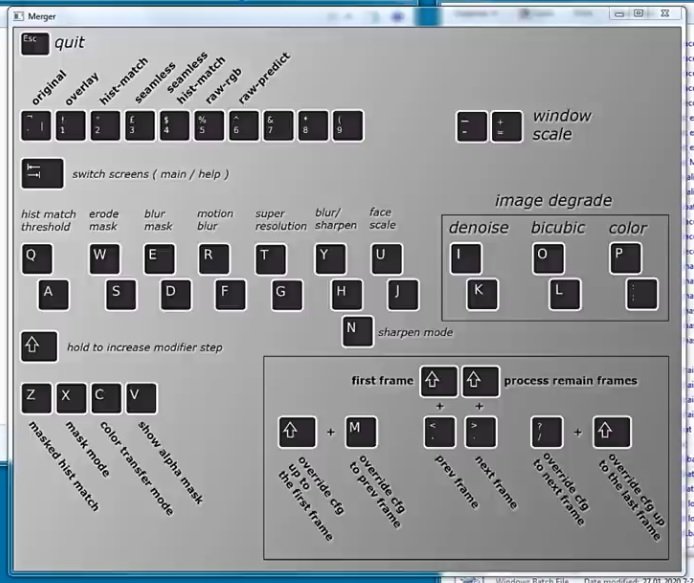Select the X mask mode key

point(71,398)
